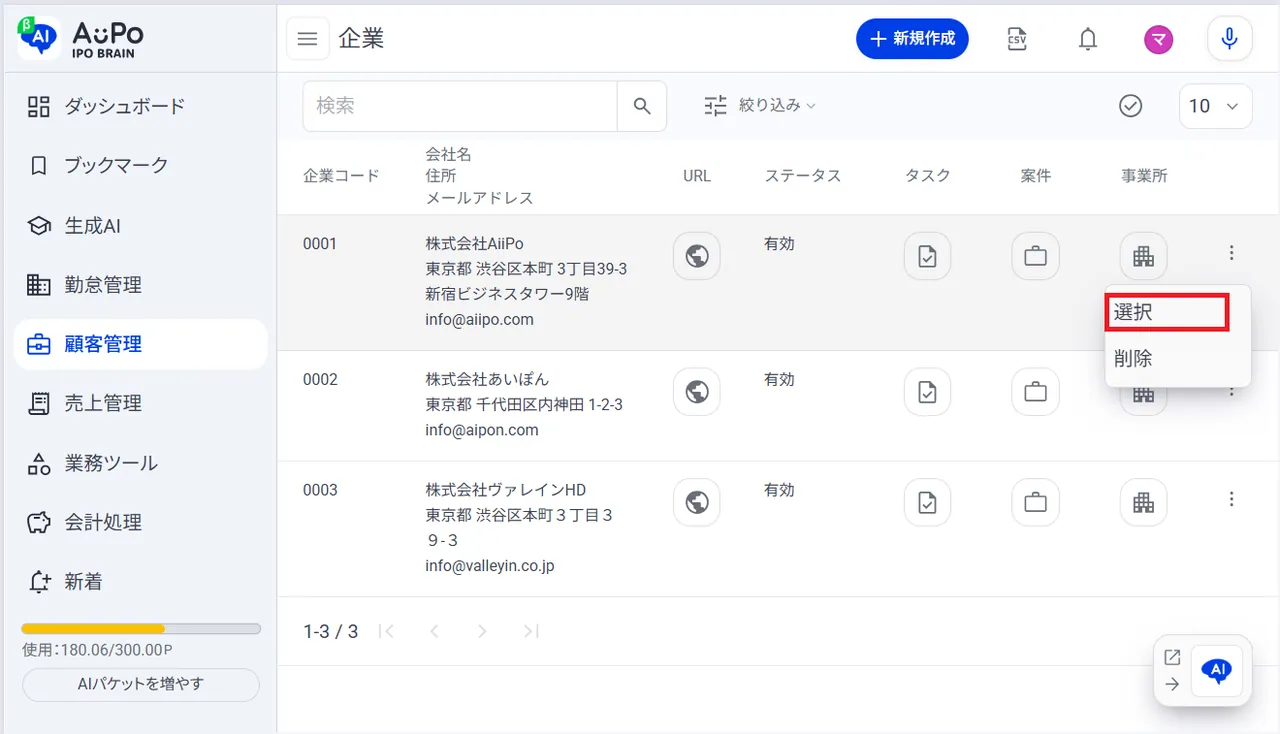The height and width of the screenshot is (734, 1280).
Task: Go to ダッシュボード in the sidebar
Action: point(141,106)
